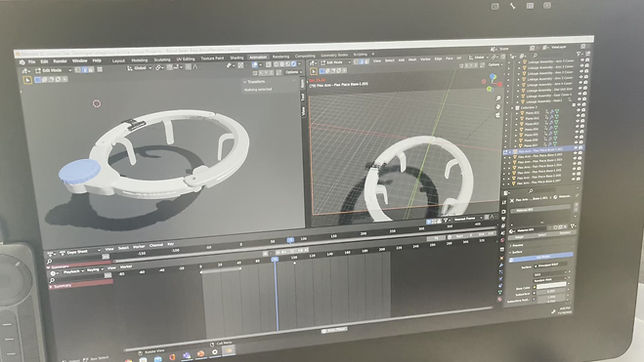Open the Playback popover in timeline
The width and height of the screenshot is (644, 362).
(73, 272)
